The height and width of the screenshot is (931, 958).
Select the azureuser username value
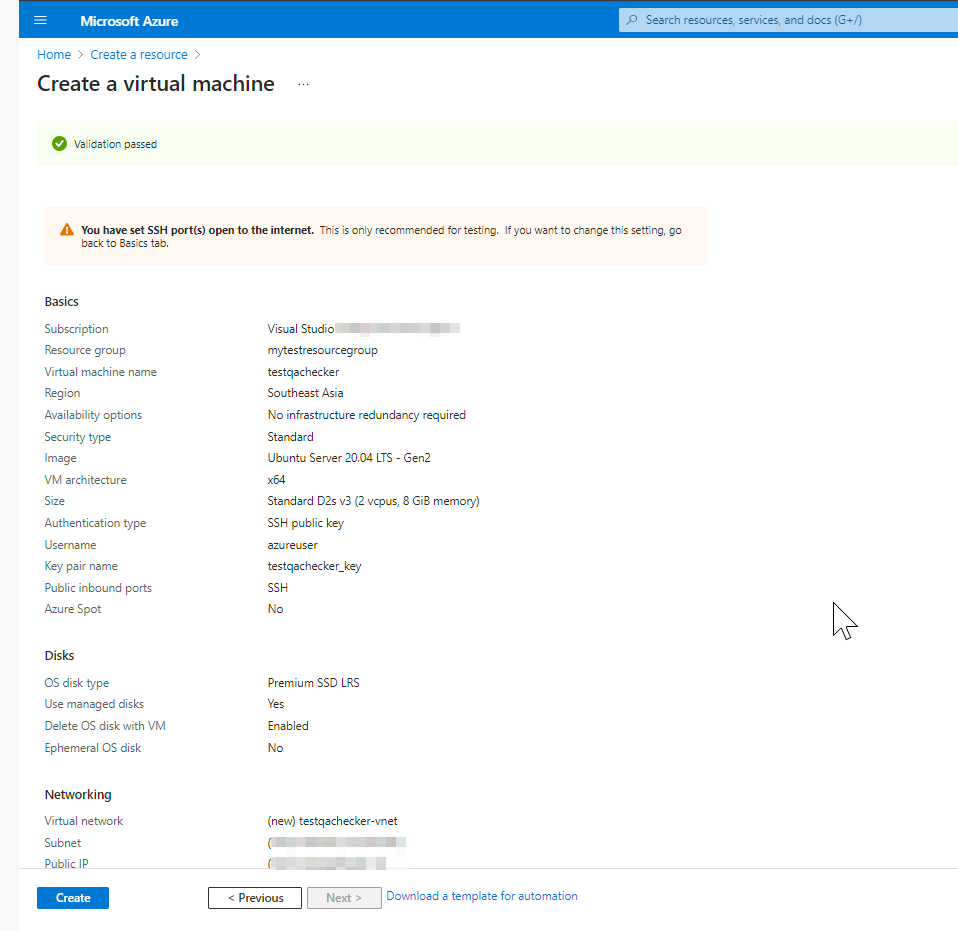pyautogui.click(x=293, y=545)
